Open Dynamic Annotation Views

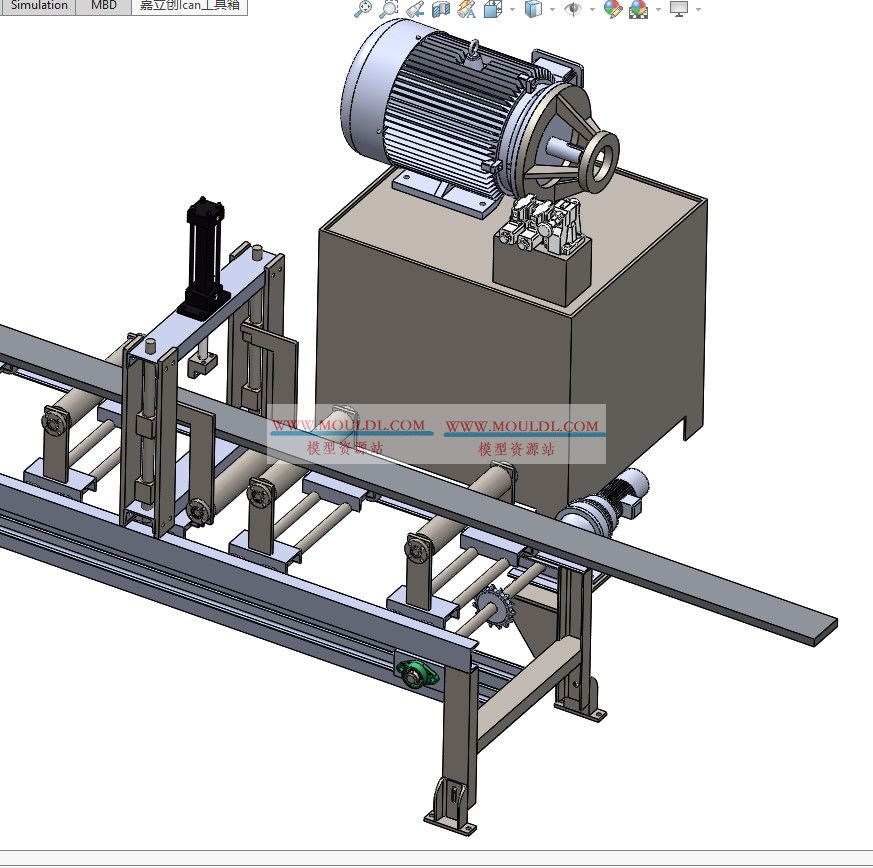[466, 9]
